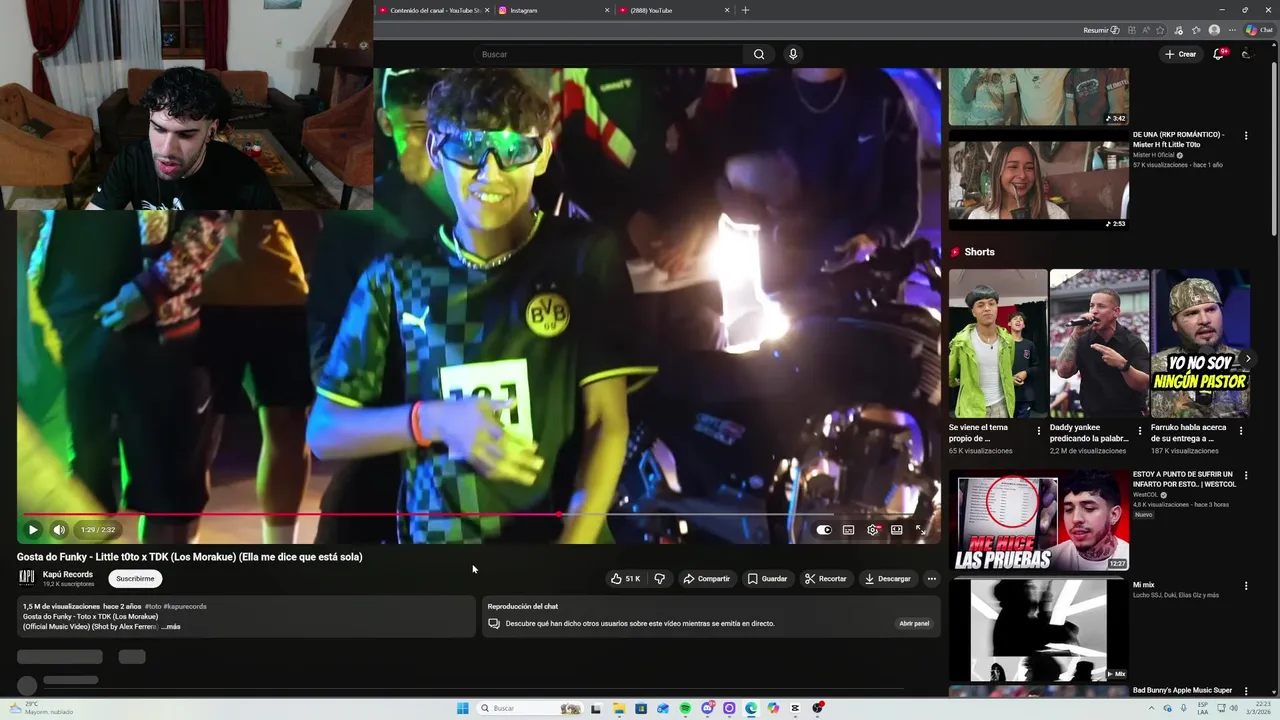1280x720 pixels.
Task: Open Microsoft Edge from the taskbar
Action: pos(751,708)
